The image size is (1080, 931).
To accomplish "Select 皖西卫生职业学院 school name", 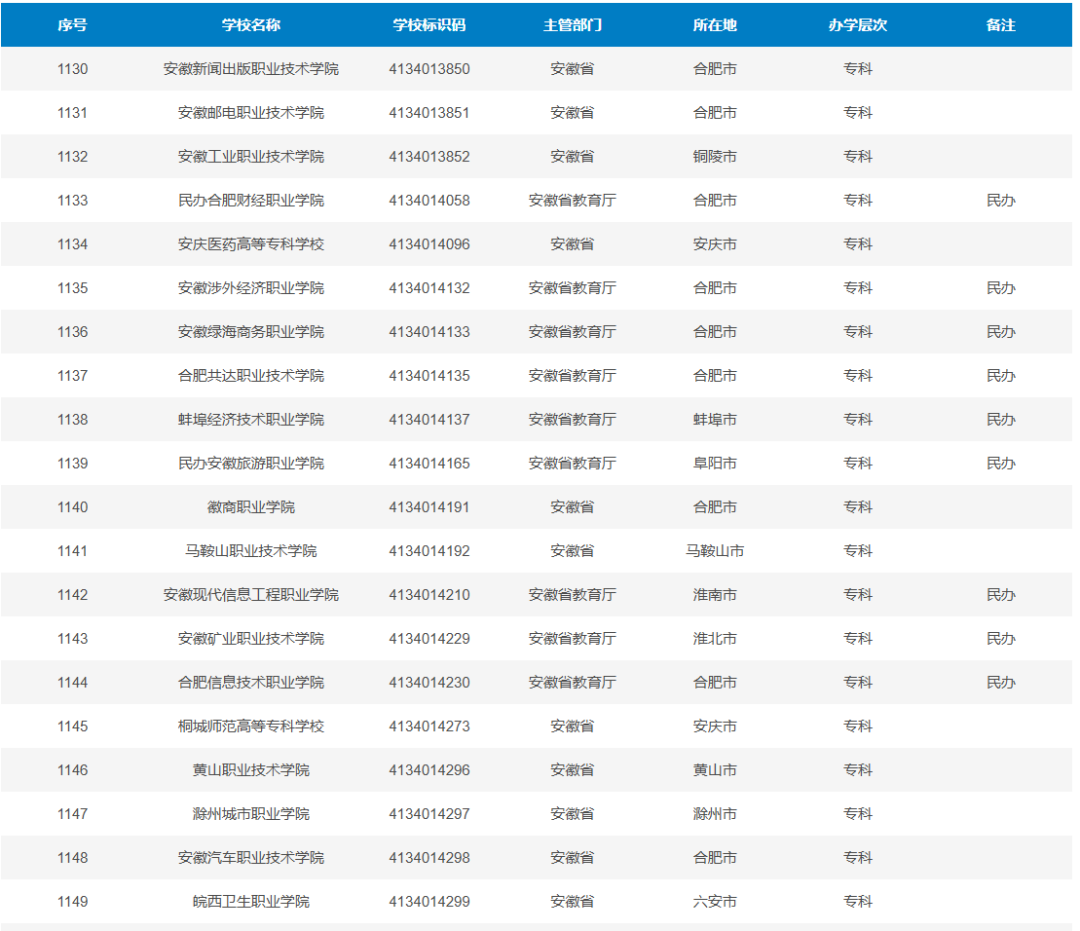I will (251, 901).
